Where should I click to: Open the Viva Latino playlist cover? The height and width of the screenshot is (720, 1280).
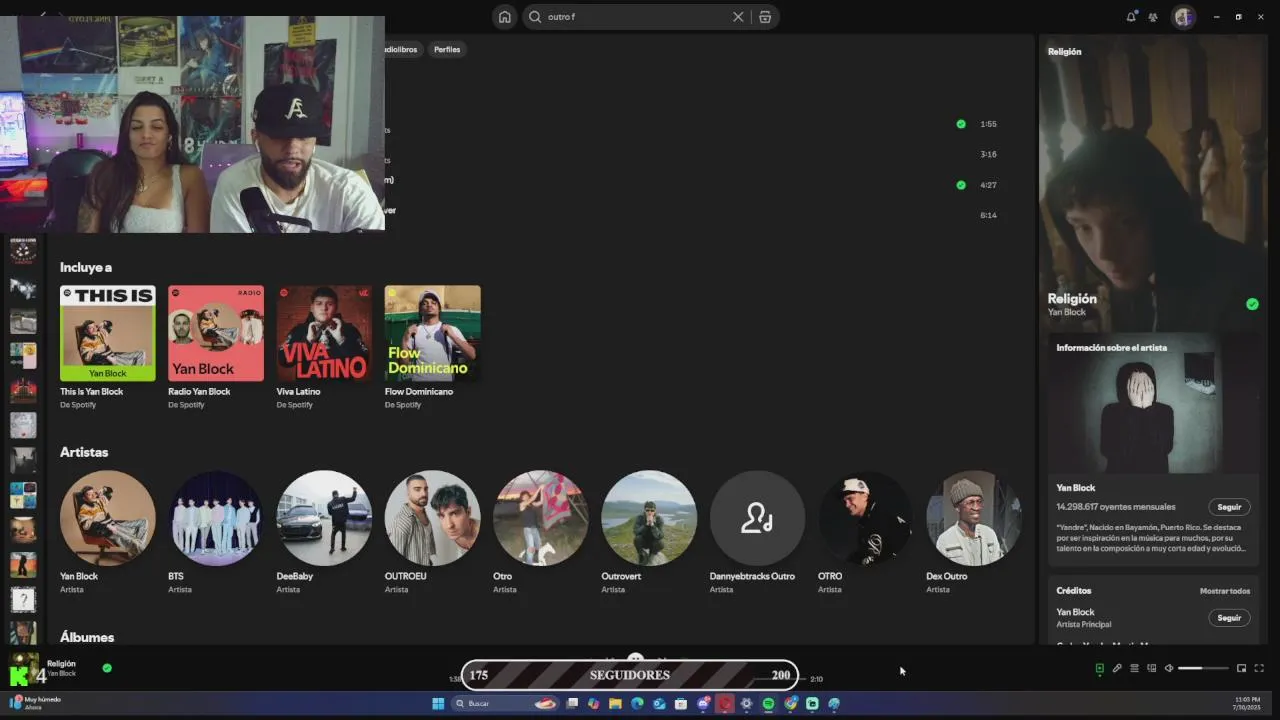tap(324, 333)
